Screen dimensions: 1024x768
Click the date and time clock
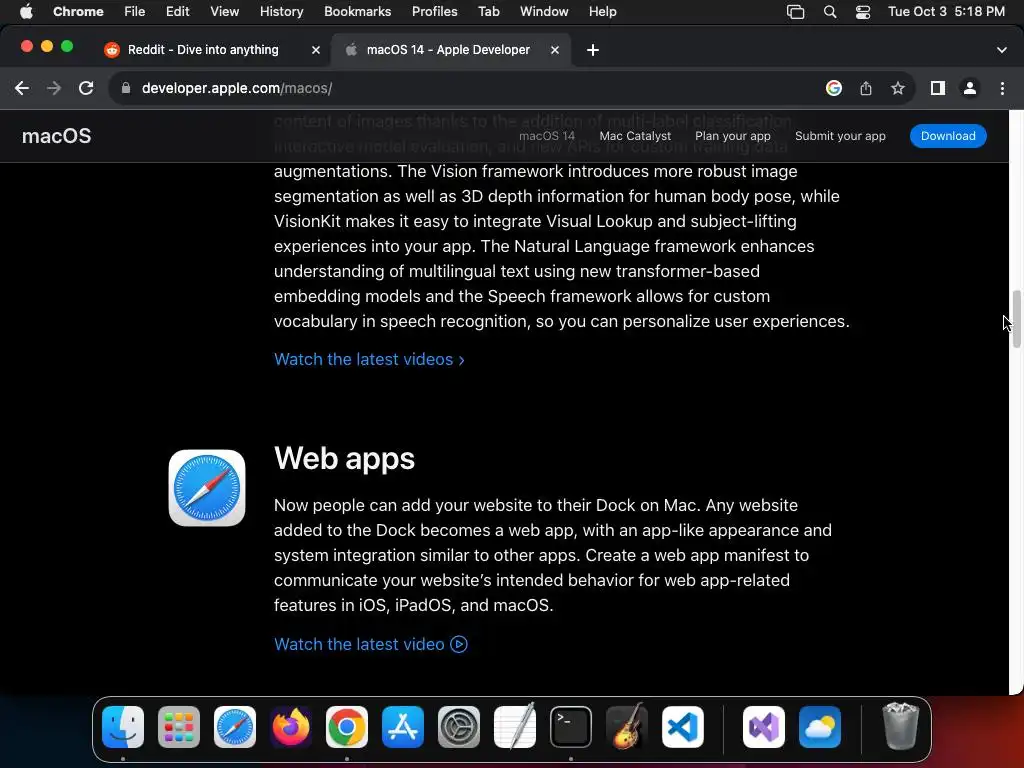946,12
